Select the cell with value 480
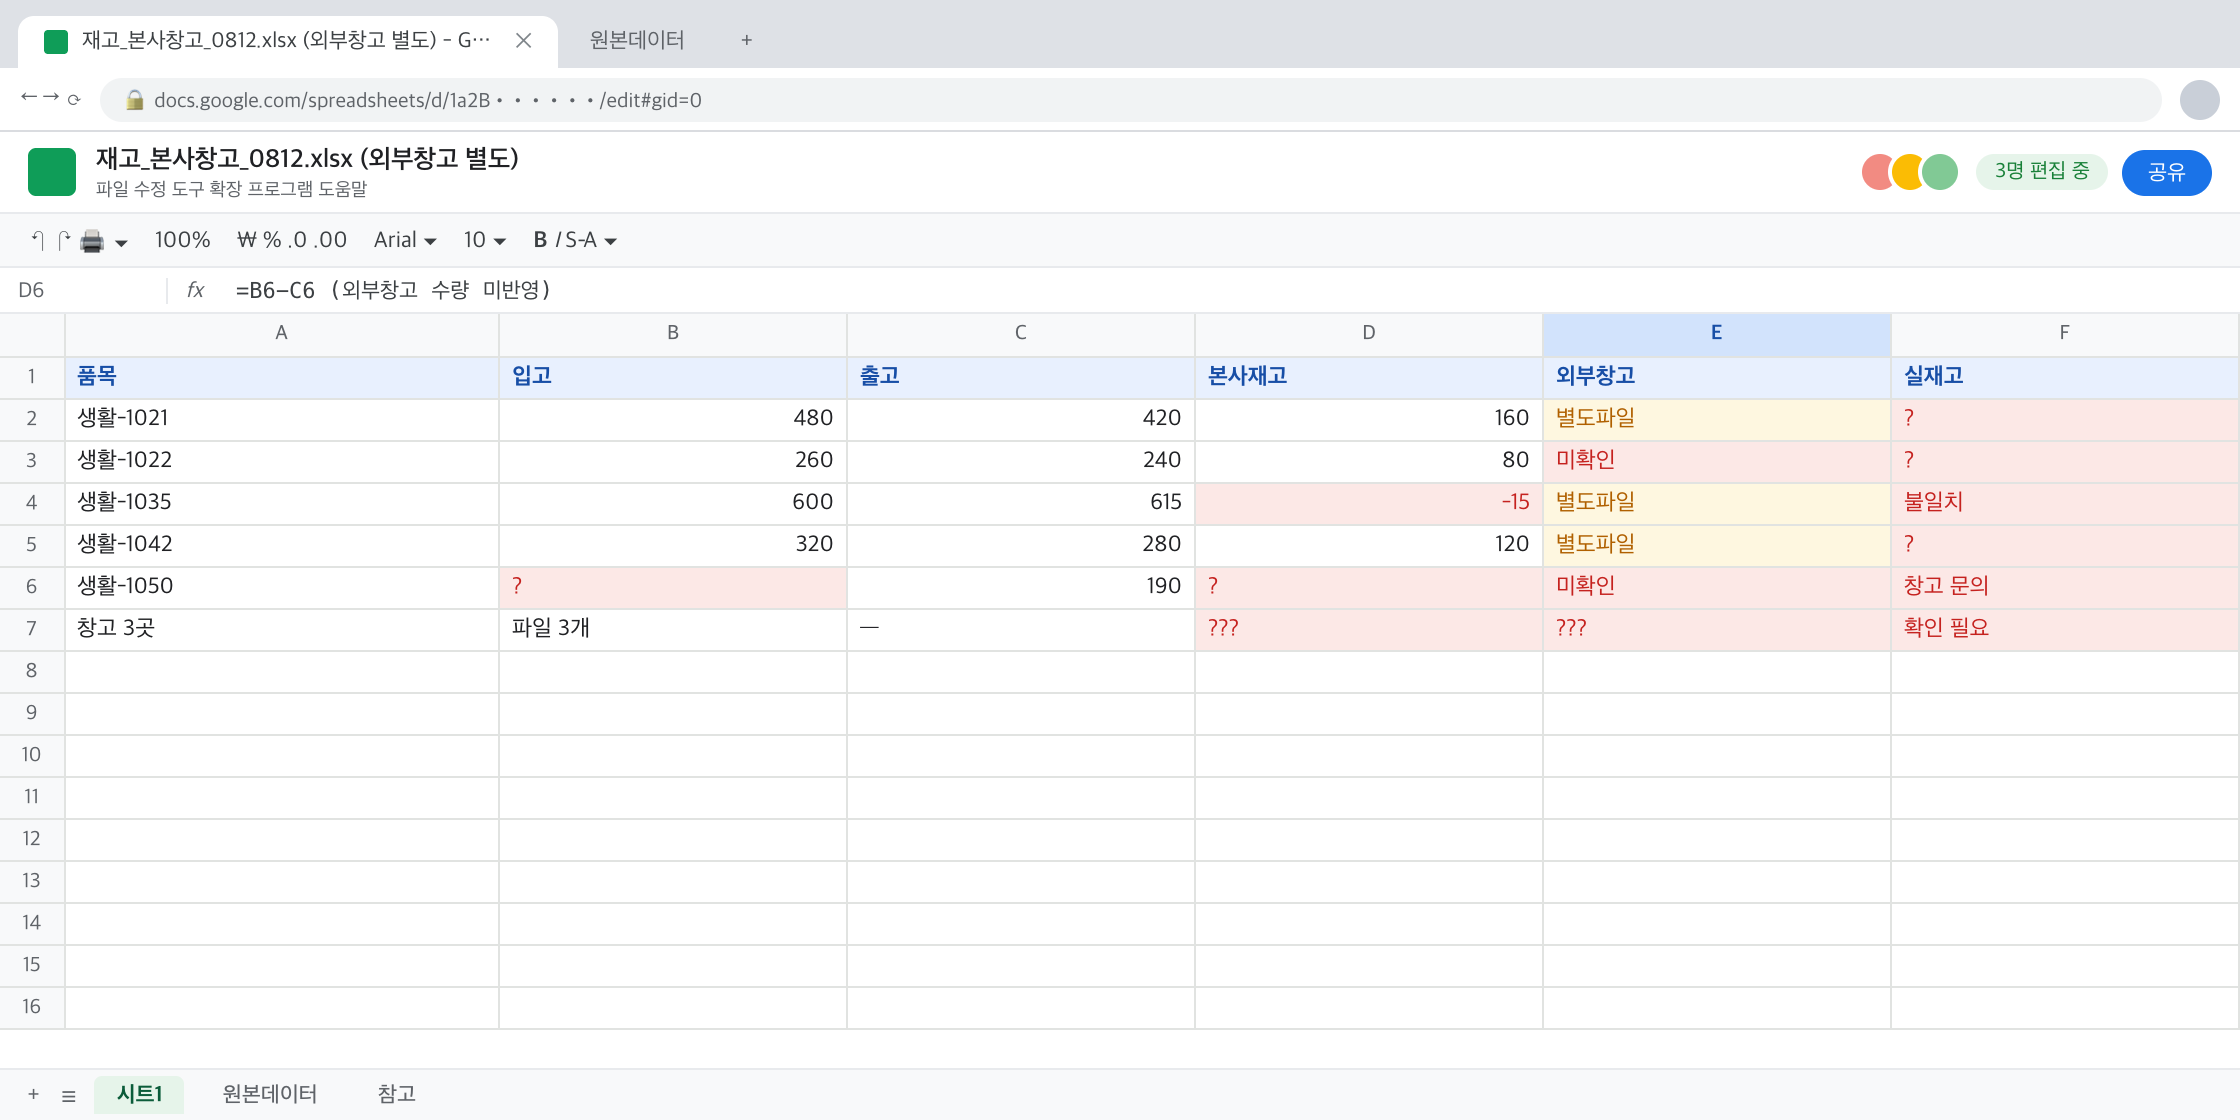Screen dimensions: 2240x1120 point(672,418)
